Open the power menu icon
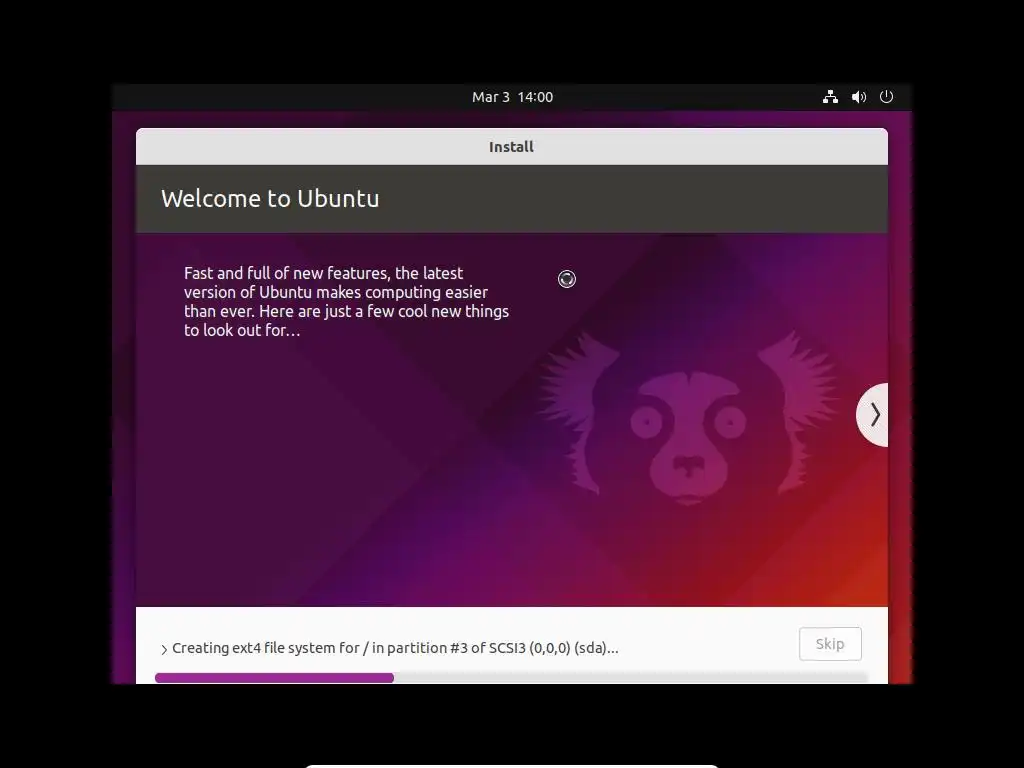Viewport: 1024px width, 768px height. click(x=886, y=97)
